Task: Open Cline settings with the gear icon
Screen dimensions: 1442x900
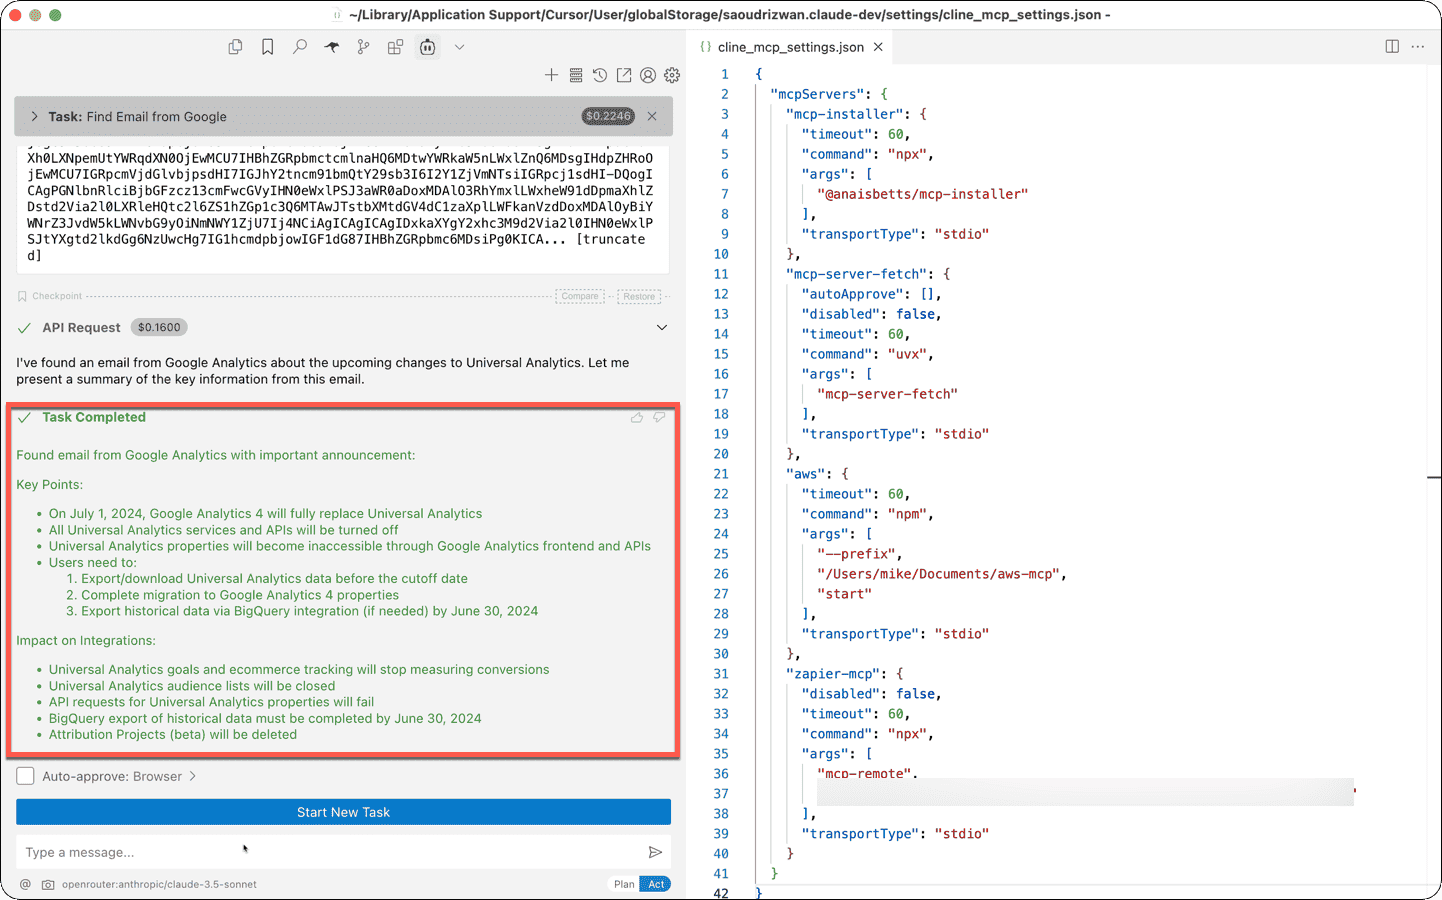Action: point(671,75)
